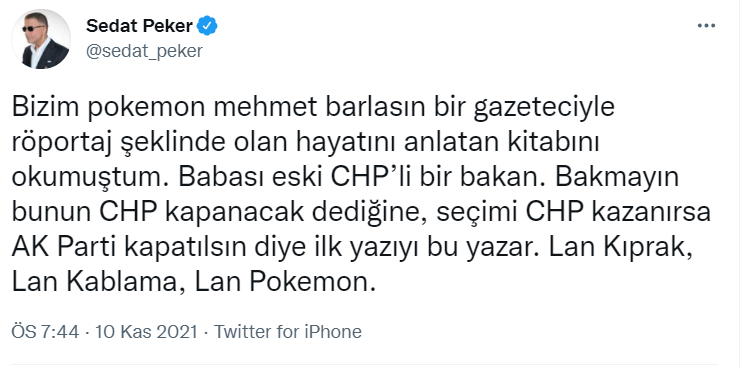Screen dimensions: 749x367
Task: Open Sedat Peker's profile picture
Action: 41,39
